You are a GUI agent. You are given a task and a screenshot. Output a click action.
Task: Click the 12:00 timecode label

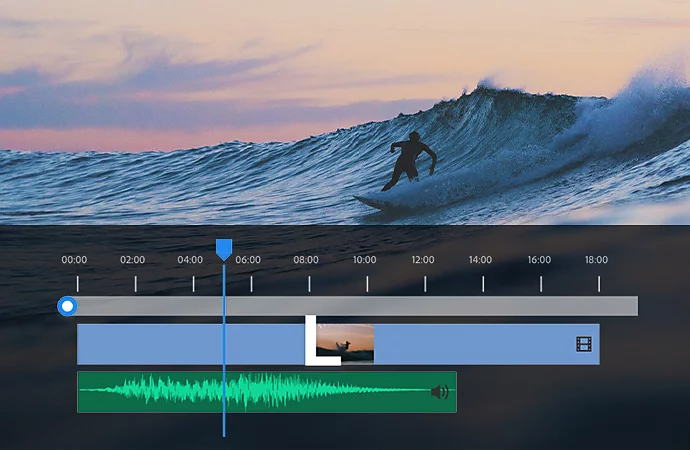pyautogui.click(x=423, y=260)
